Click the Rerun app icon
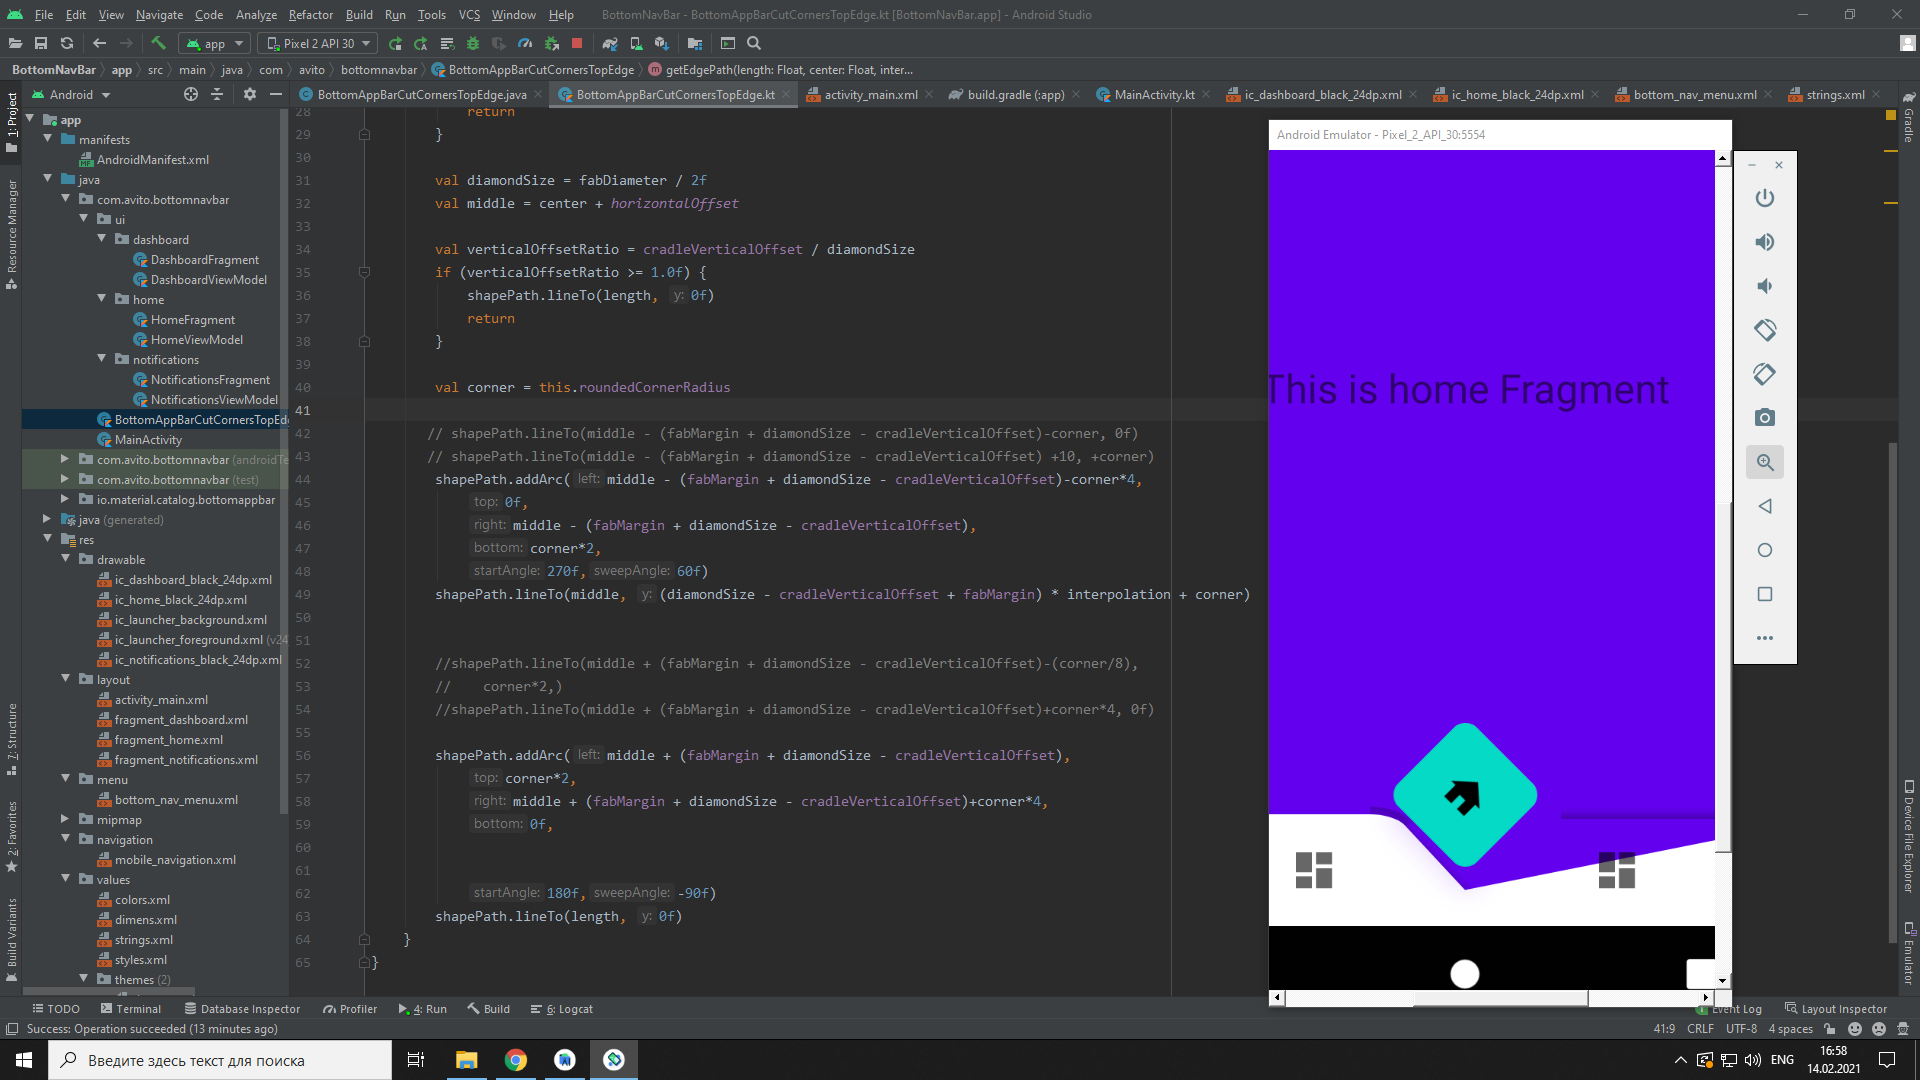1920x1080 pixels. [396, 43]
